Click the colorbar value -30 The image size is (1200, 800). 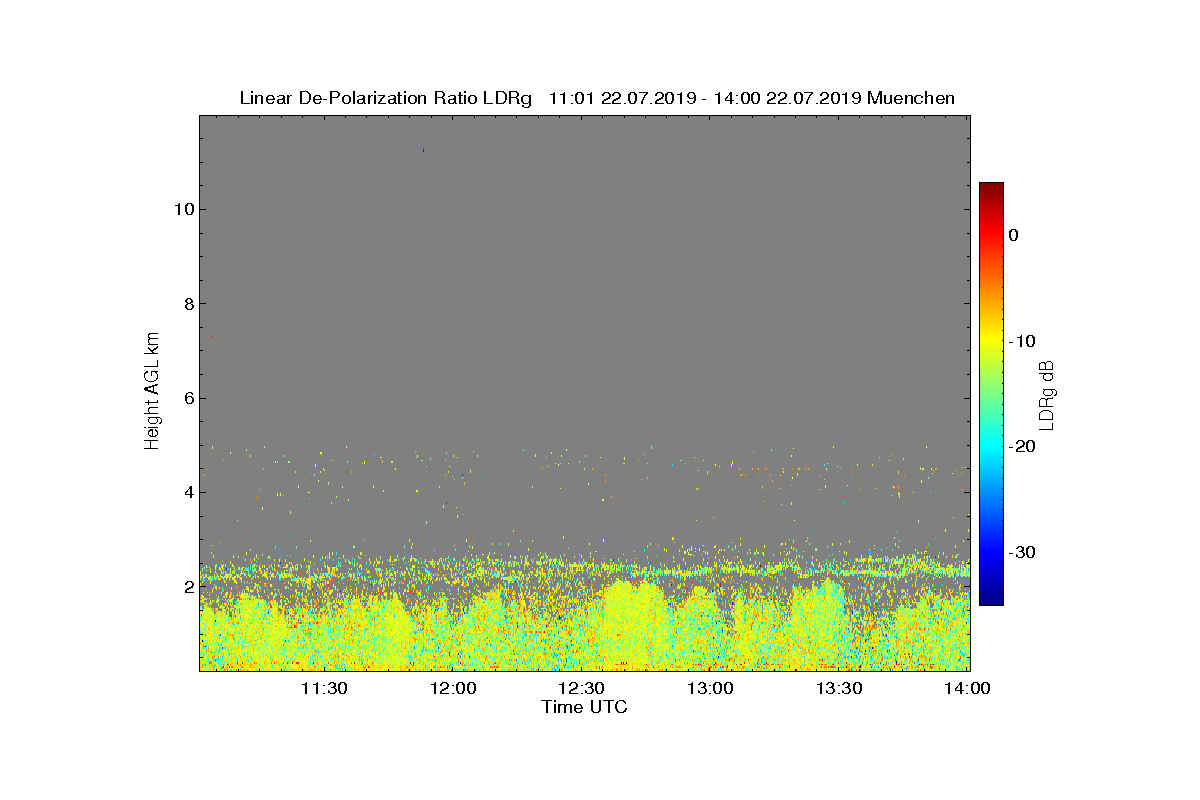(1021, 553)
